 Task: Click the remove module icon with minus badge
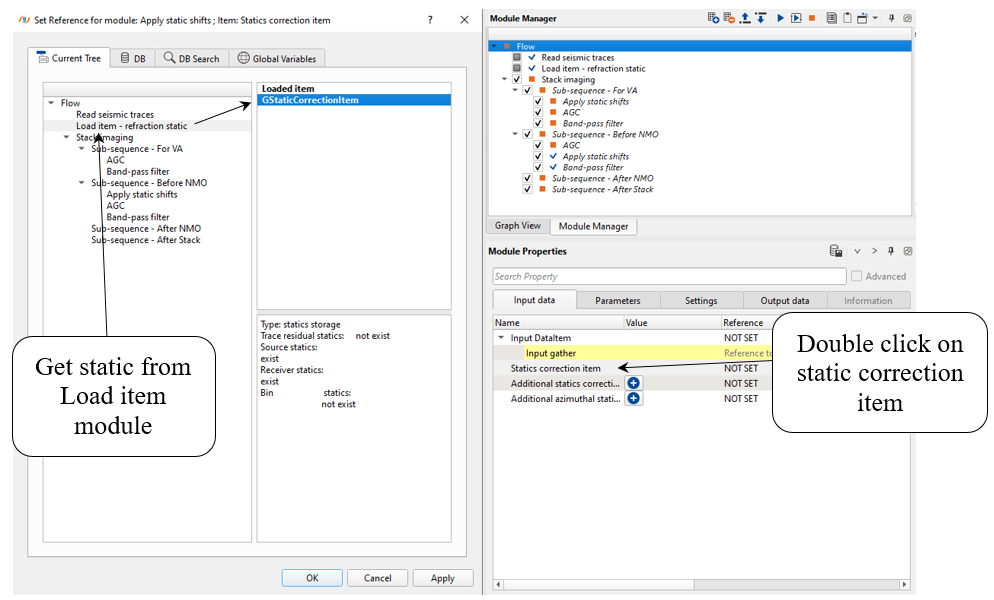click(729, 18)
